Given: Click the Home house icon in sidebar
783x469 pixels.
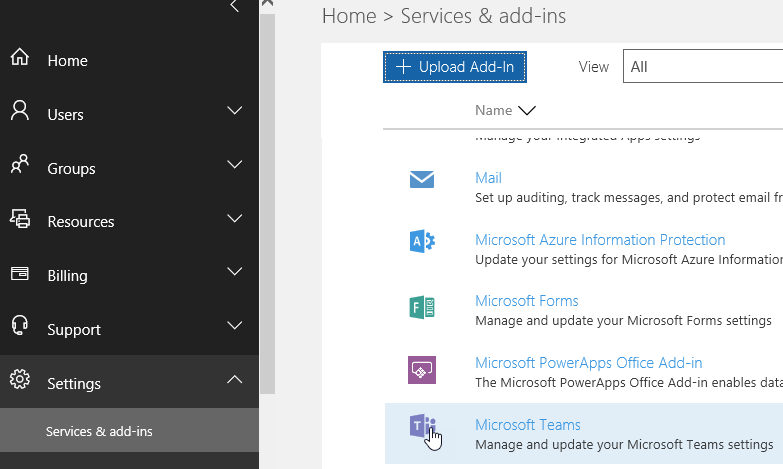Looking at the screenshot, I should point(20,59).
